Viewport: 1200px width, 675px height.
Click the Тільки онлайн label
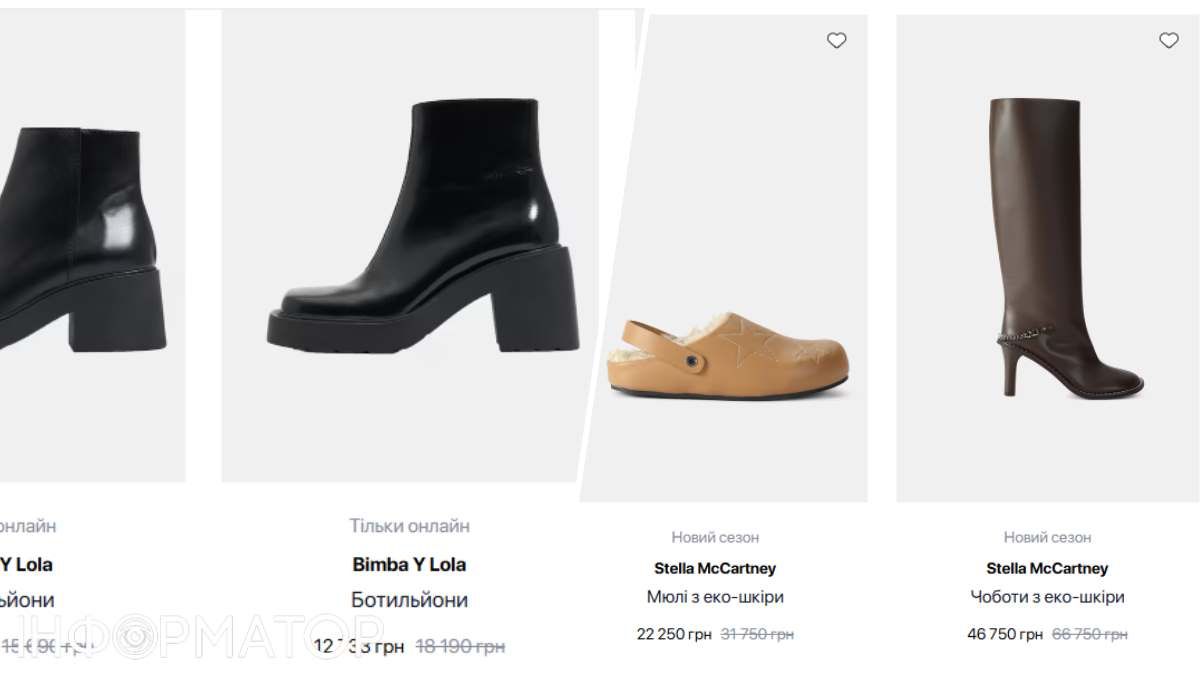[409, 526]
